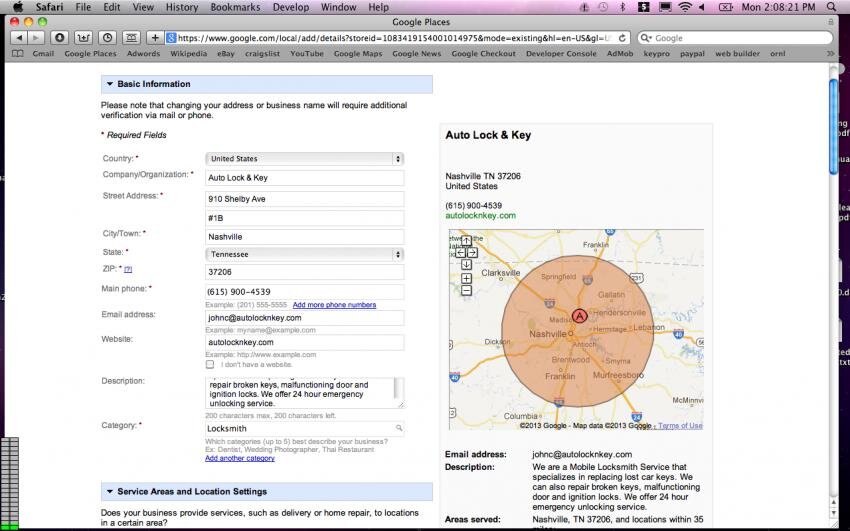Open the State dropdown showing Tennessee

point(305,254)
